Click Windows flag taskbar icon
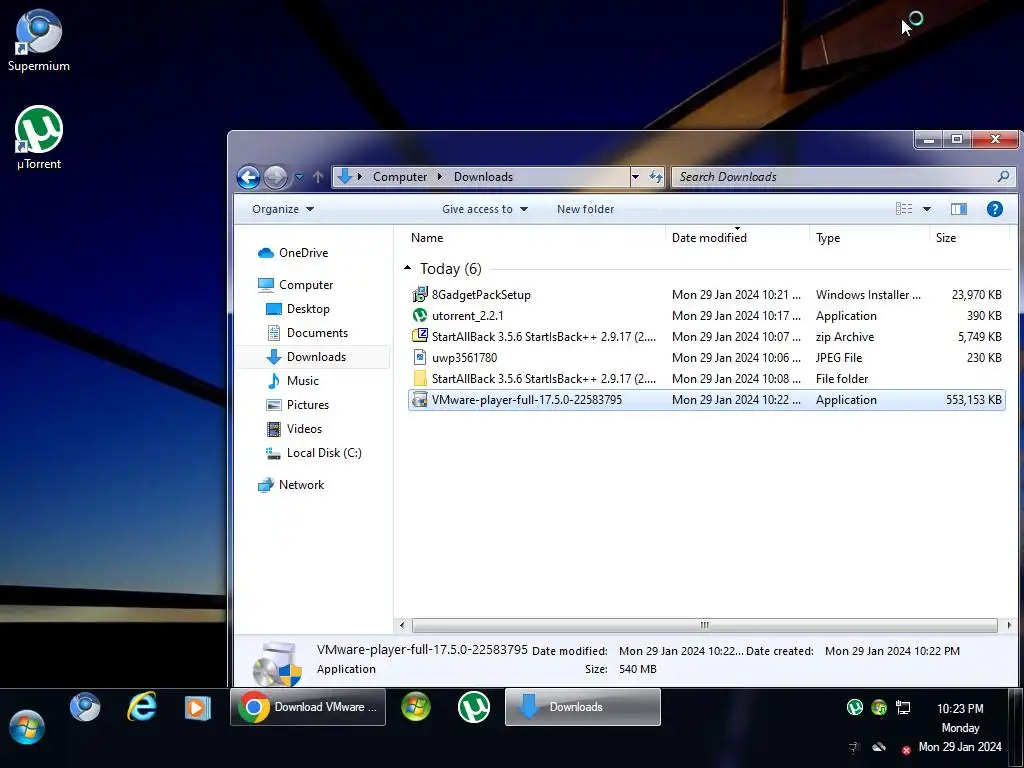This screenshot has width=1024, height=768. coord(416,707)
